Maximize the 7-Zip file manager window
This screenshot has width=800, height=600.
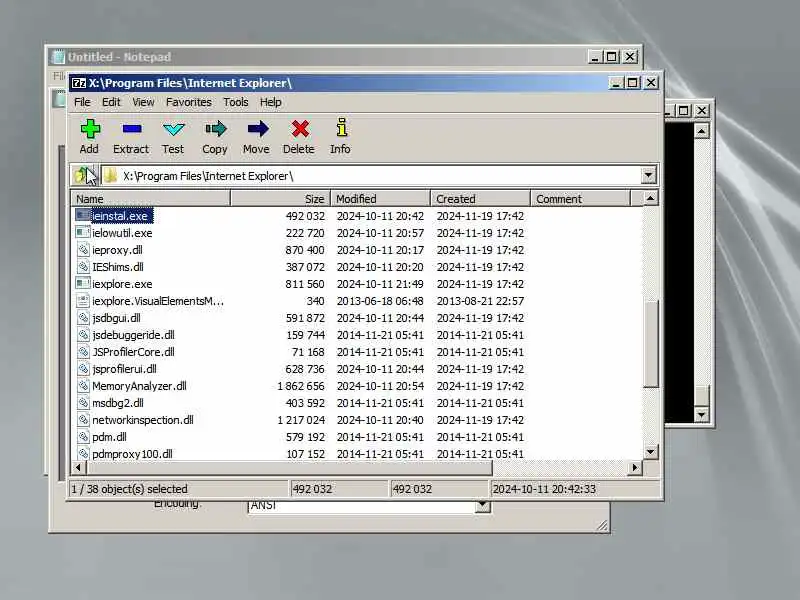tap(633, 83)
